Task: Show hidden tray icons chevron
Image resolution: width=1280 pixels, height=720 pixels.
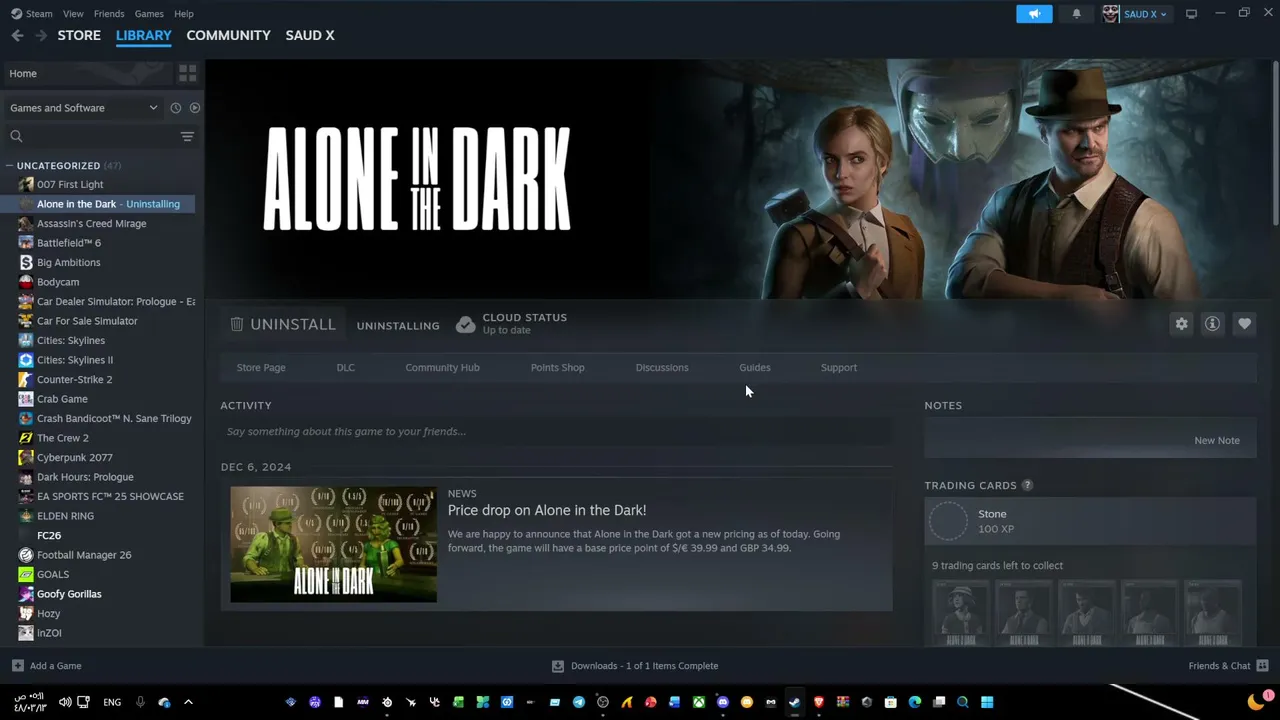Action: [x=188, y=702]
